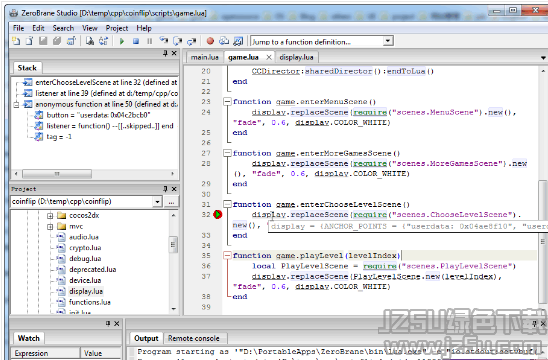Screen dimensions: 548x360
Task: Close the Stack panel
Action: (174, 53)
